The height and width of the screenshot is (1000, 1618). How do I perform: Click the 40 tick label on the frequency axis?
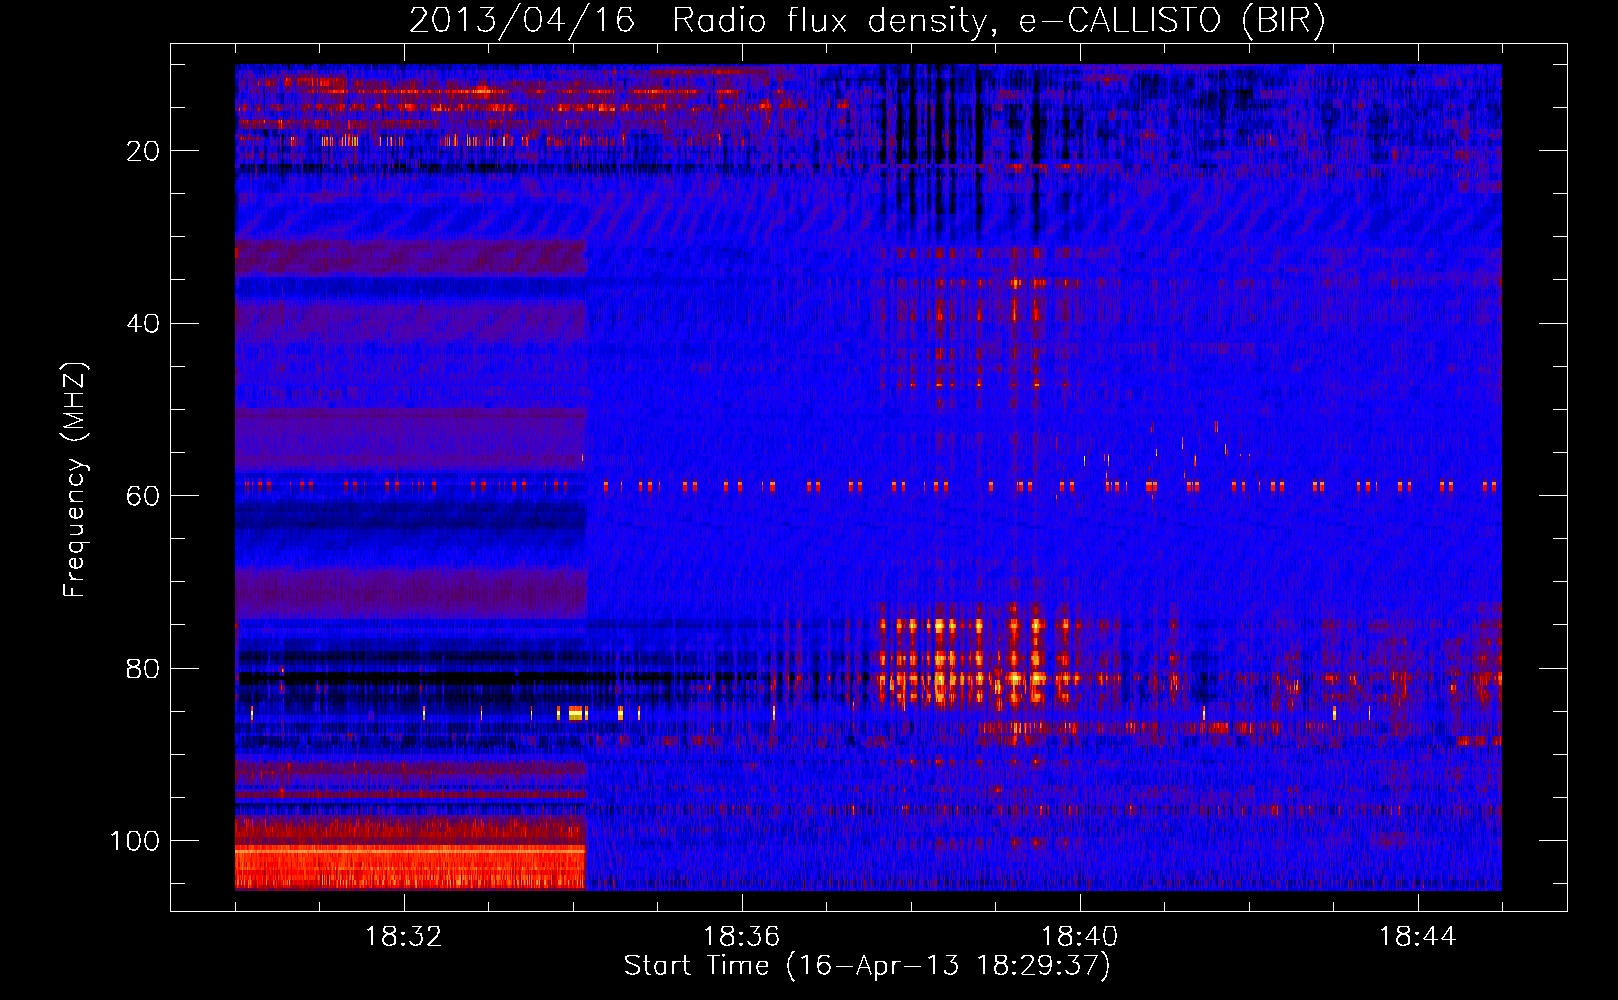pyautogui.click(x=143, y=324)
